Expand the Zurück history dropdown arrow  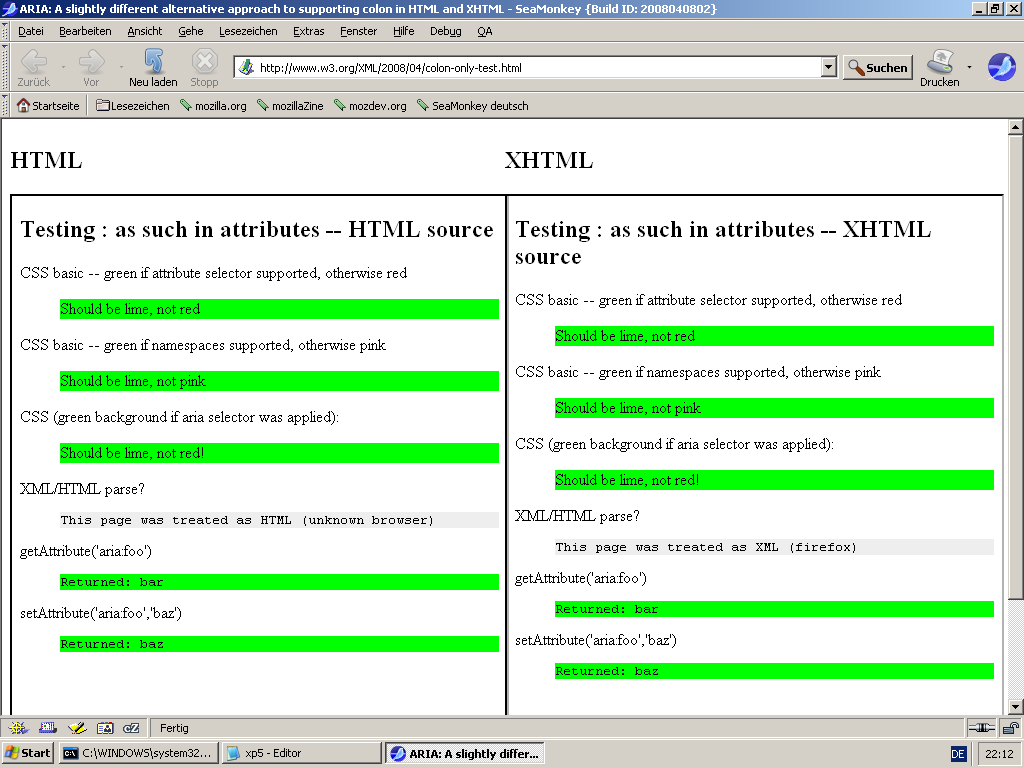pos(63,67)
